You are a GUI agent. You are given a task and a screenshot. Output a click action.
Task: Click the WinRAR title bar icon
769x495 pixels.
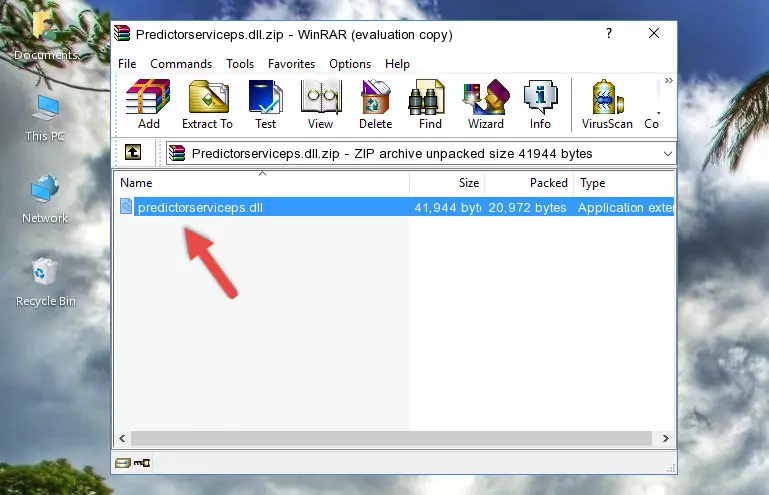[122, 34]
